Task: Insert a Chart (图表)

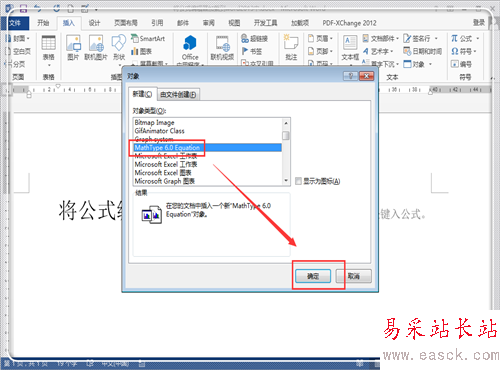Action: click(141, 51)
